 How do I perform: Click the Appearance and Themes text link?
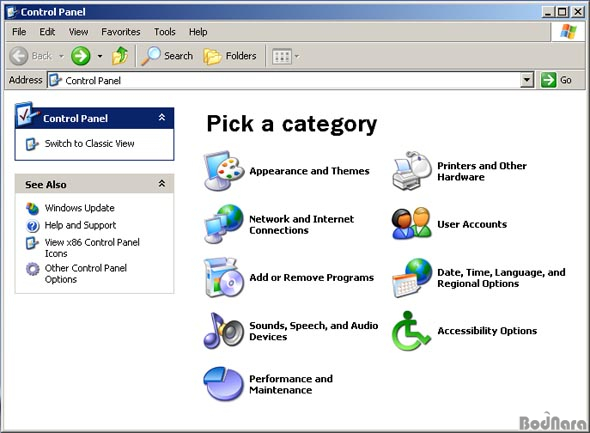pyautogui.click(x=310, y=171)
